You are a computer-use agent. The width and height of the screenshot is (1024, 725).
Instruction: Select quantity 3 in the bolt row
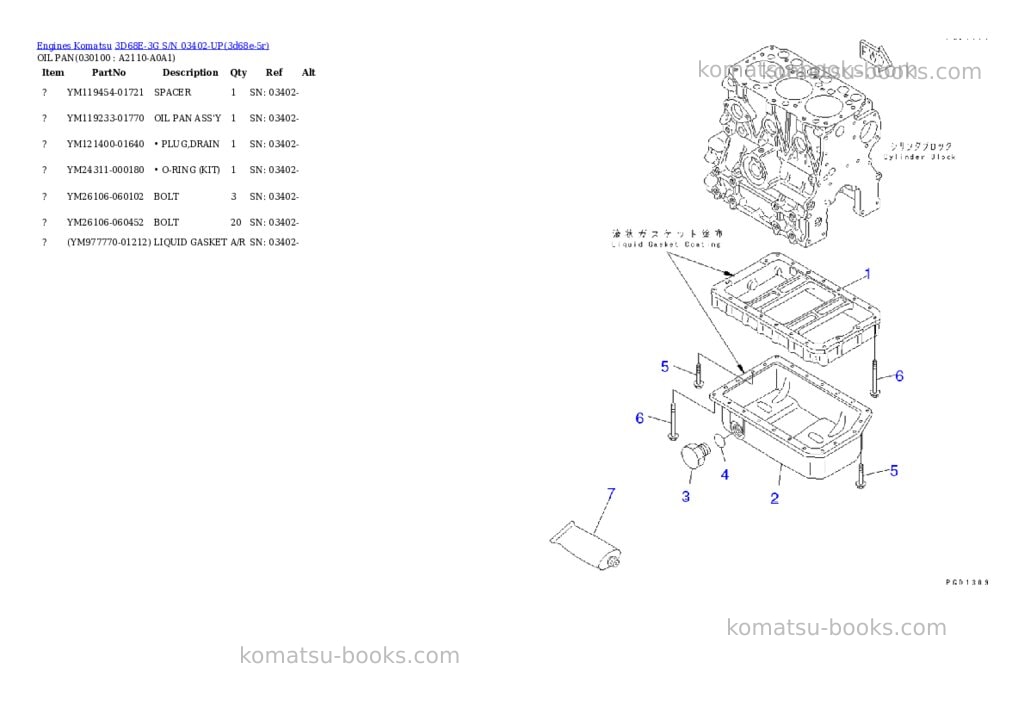point(234,197)
